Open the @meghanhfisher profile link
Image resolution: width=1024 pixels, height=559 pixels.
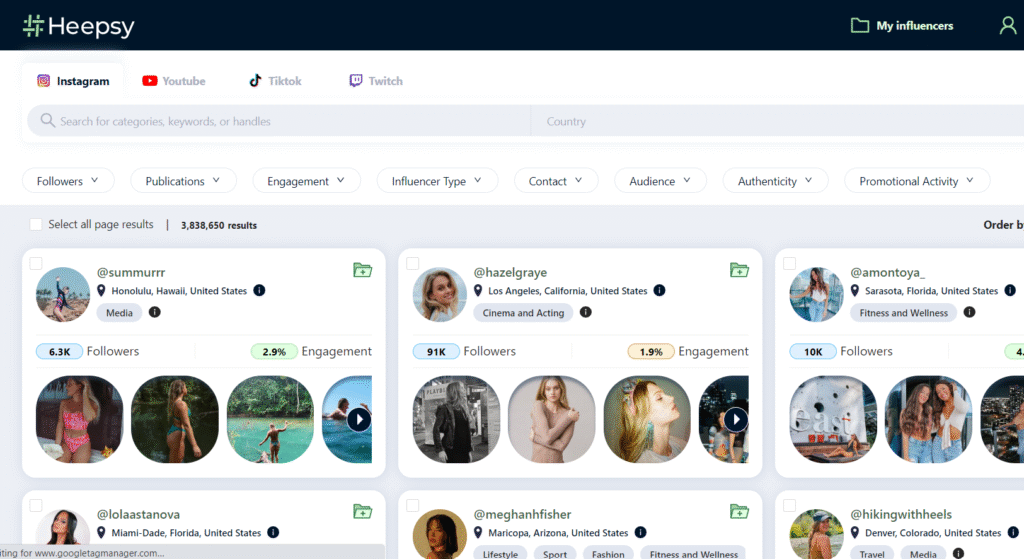coord(522,515)
